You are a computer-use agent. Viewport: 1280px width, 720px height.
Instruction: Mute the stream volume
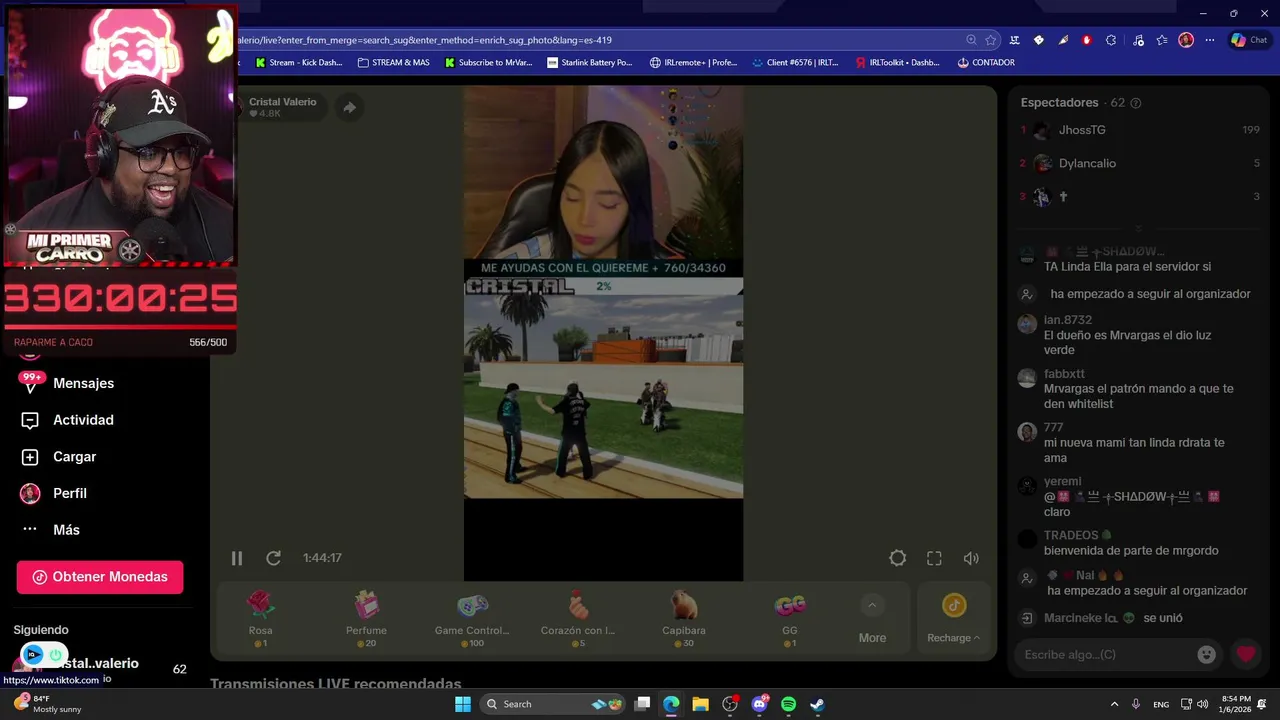click(971, 558)
